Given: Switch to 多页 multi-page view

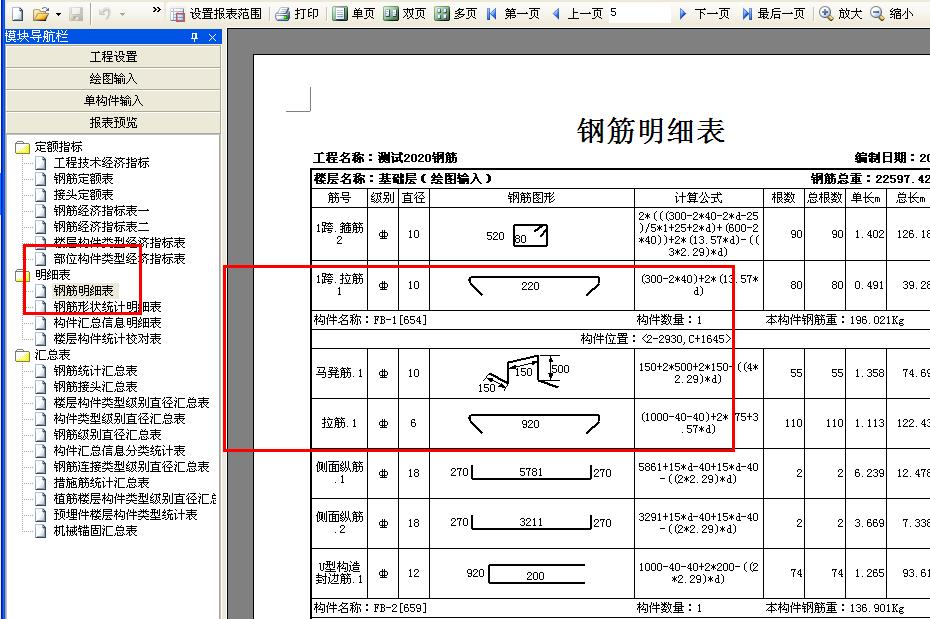Looking at the screenshot, I should coord(456,13).
